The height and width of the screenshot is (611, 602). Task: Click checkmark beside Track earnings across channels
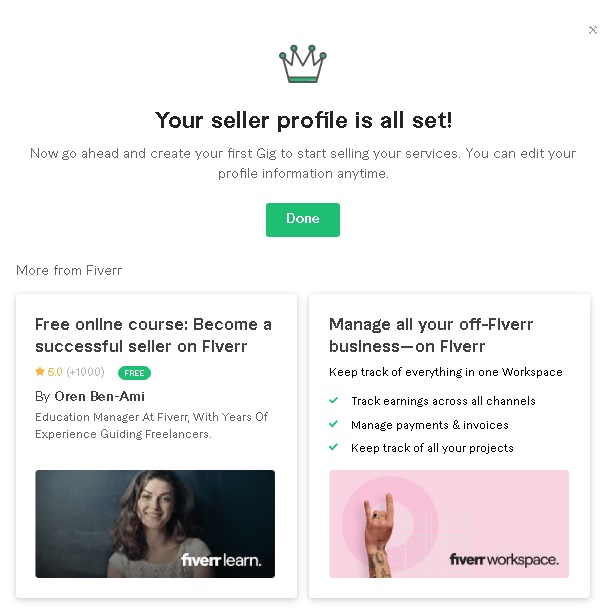(333, 401)
